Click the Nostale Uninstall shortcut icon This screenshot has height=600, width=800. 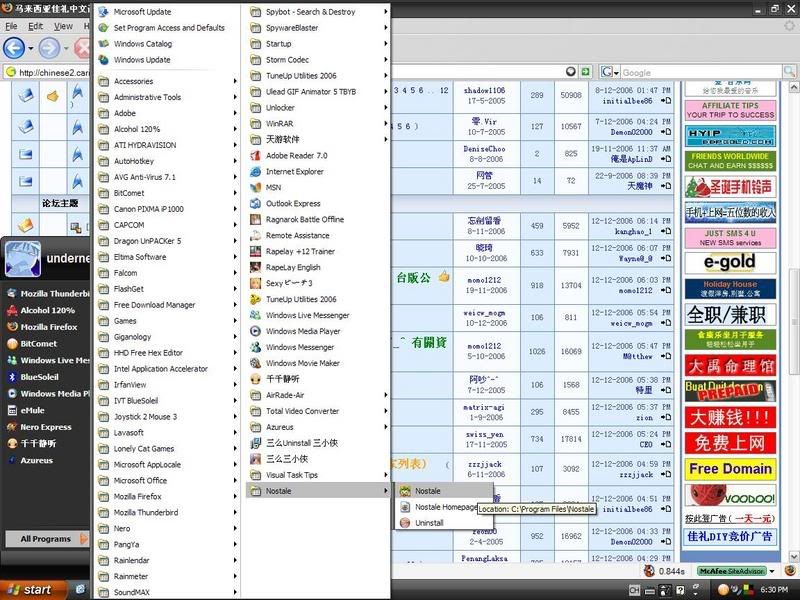coord(405,523)
